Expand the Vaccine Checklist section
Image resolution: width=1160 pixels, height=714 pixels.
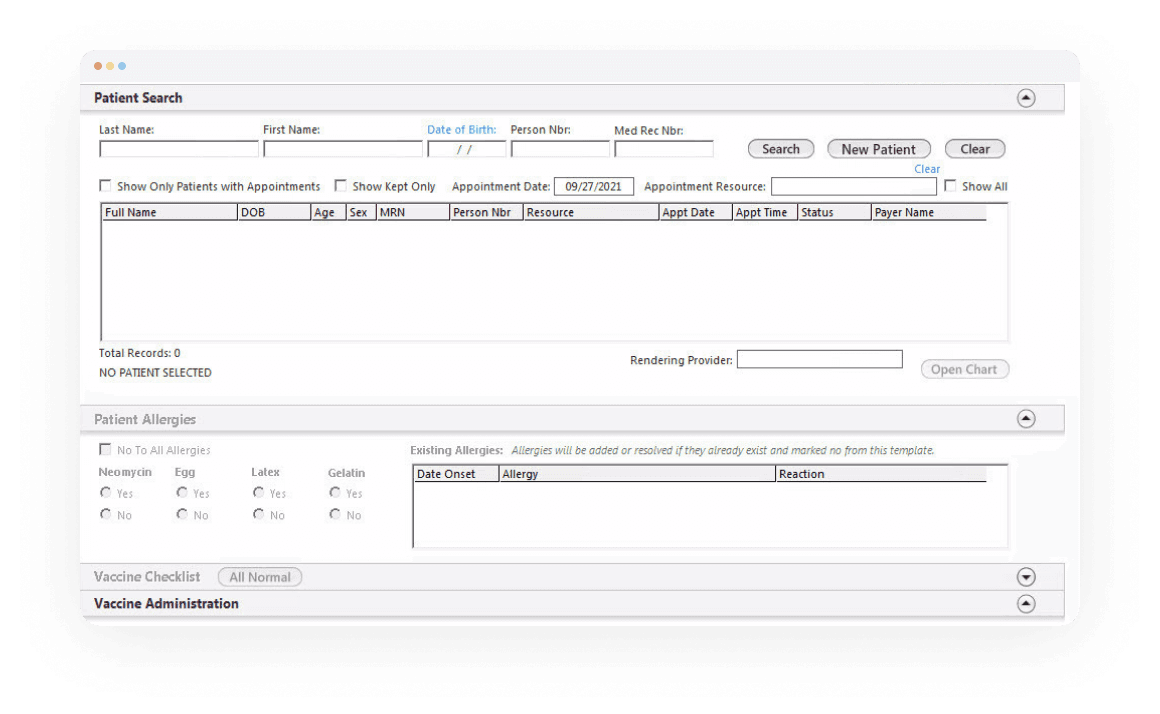click(1025, 577)
